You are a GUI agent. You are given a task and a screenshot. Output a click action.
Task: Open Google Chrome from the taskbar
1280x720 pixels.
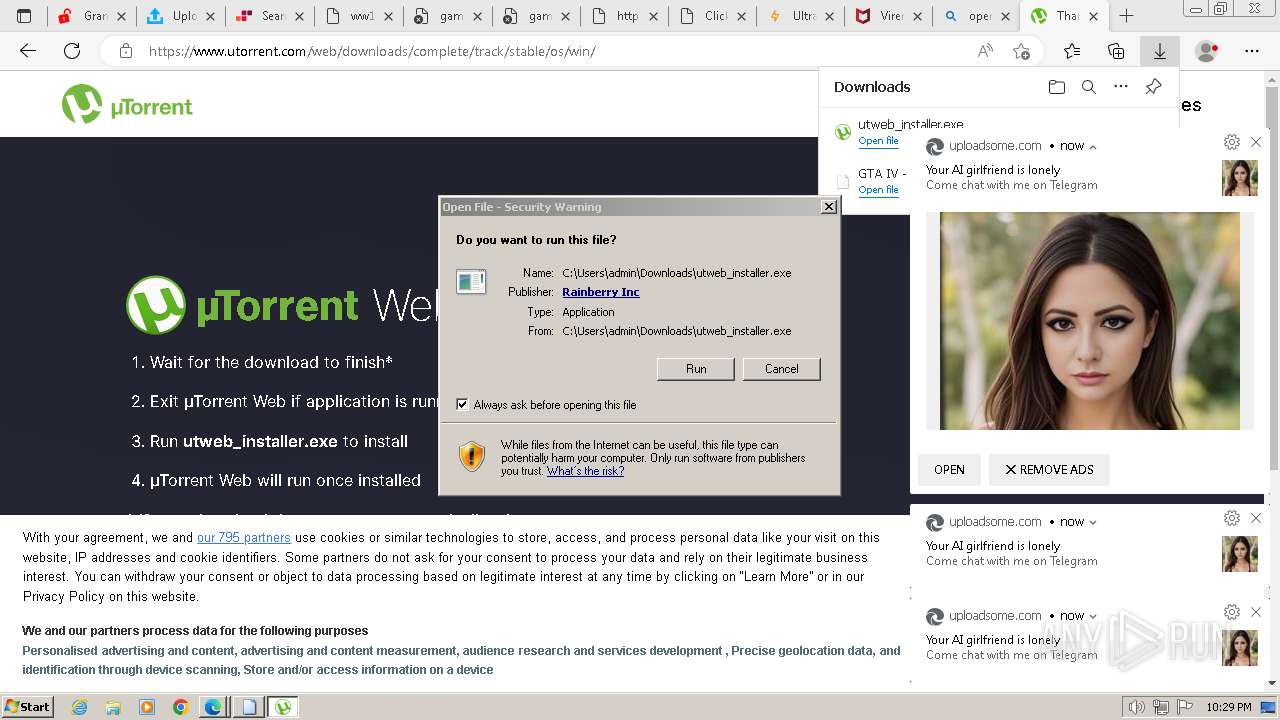180,707
